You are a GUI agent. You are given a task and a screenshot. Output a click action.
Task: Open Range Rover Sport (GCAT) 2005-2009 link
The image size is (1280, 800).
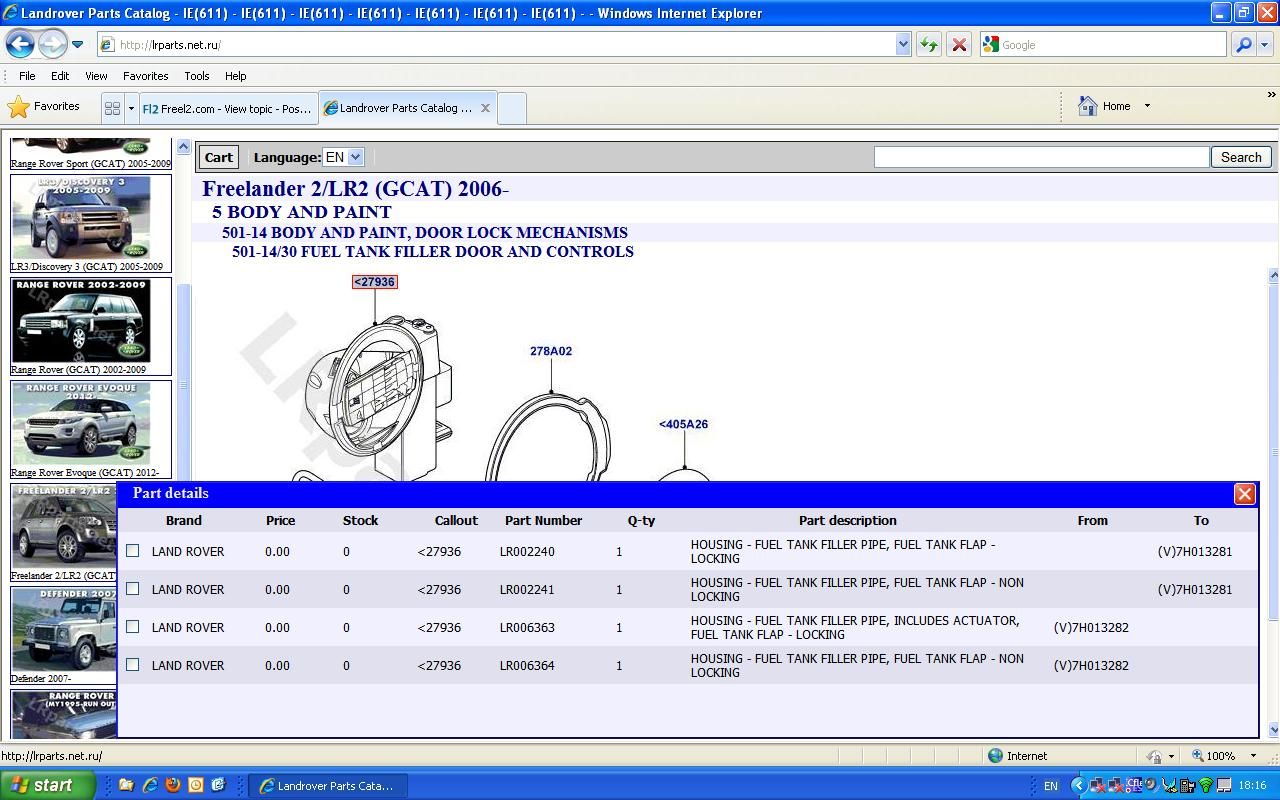[x=90, y=164]
